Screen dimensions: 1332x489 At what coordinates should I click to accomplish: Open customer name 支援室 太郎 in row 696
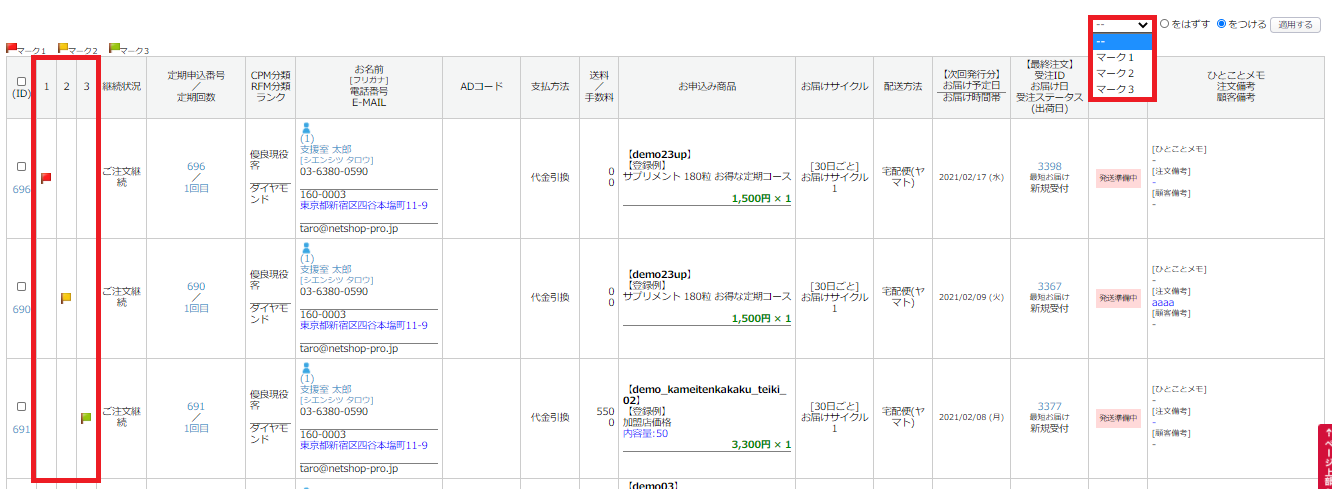325,149
